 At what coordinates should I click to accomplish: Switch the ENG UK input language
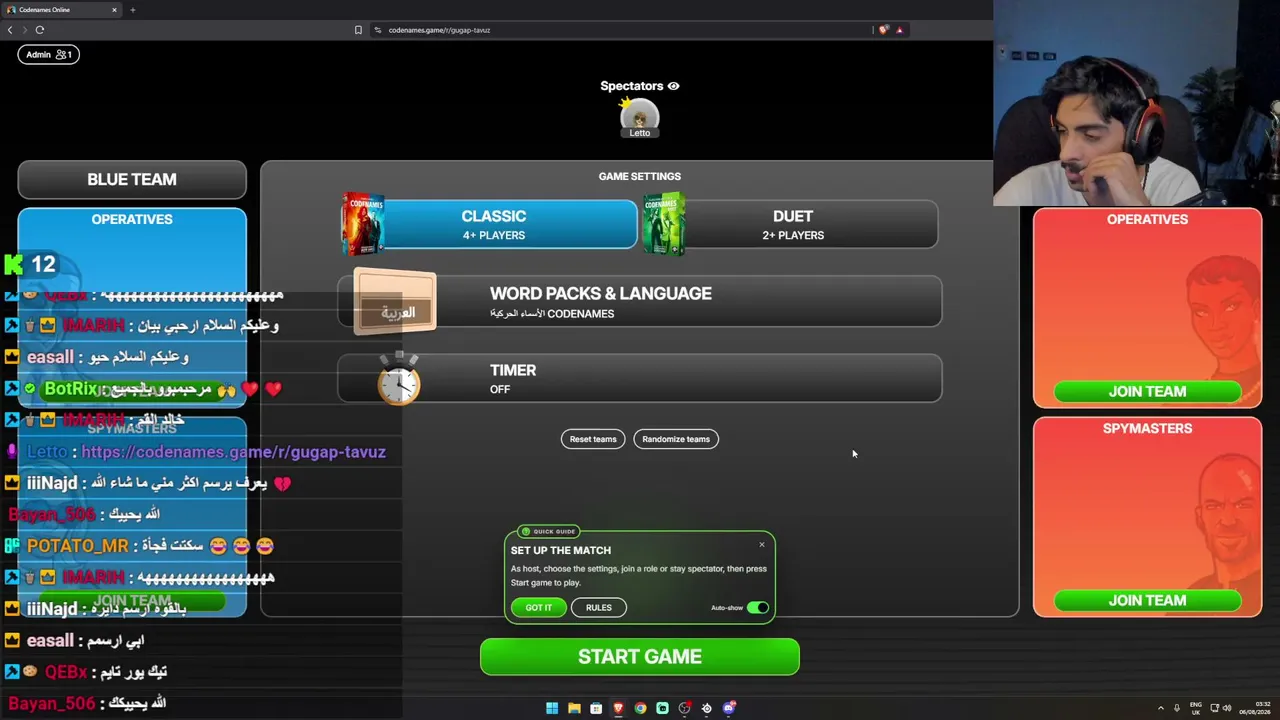(1196, 708)
